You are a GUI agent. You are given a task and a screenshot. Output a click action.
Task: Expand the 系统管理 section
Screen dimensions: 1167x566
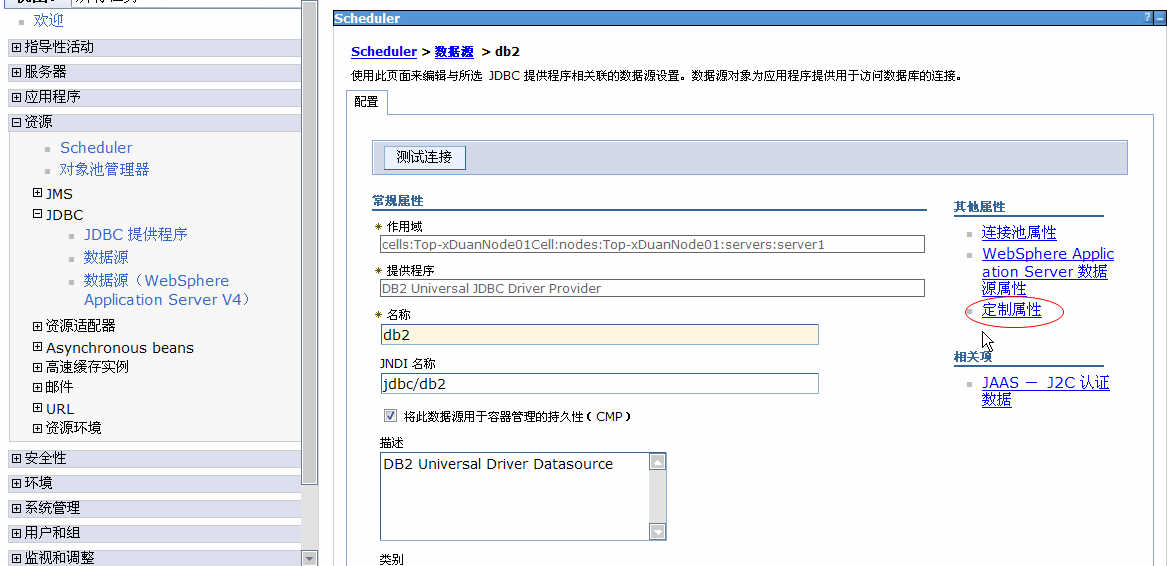click(x=16, y=508)
